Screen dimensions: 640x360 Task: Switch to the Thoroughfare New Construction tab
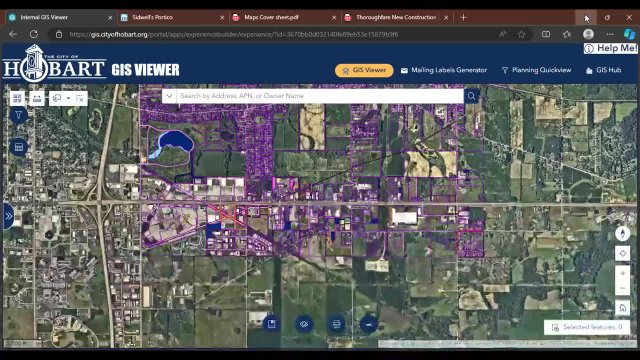click(x=397, y=18)
